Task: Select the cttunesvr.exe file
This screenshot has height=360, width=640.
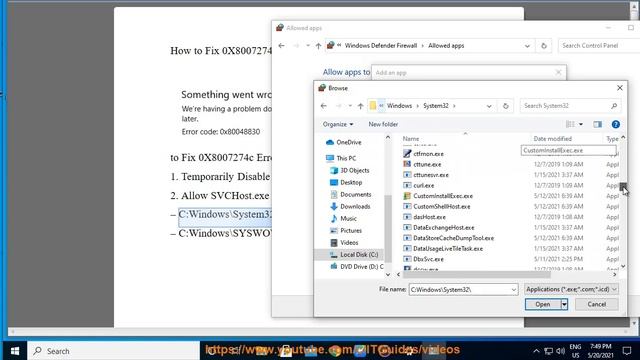Action: pyautogui.click(x=426, y=175)
